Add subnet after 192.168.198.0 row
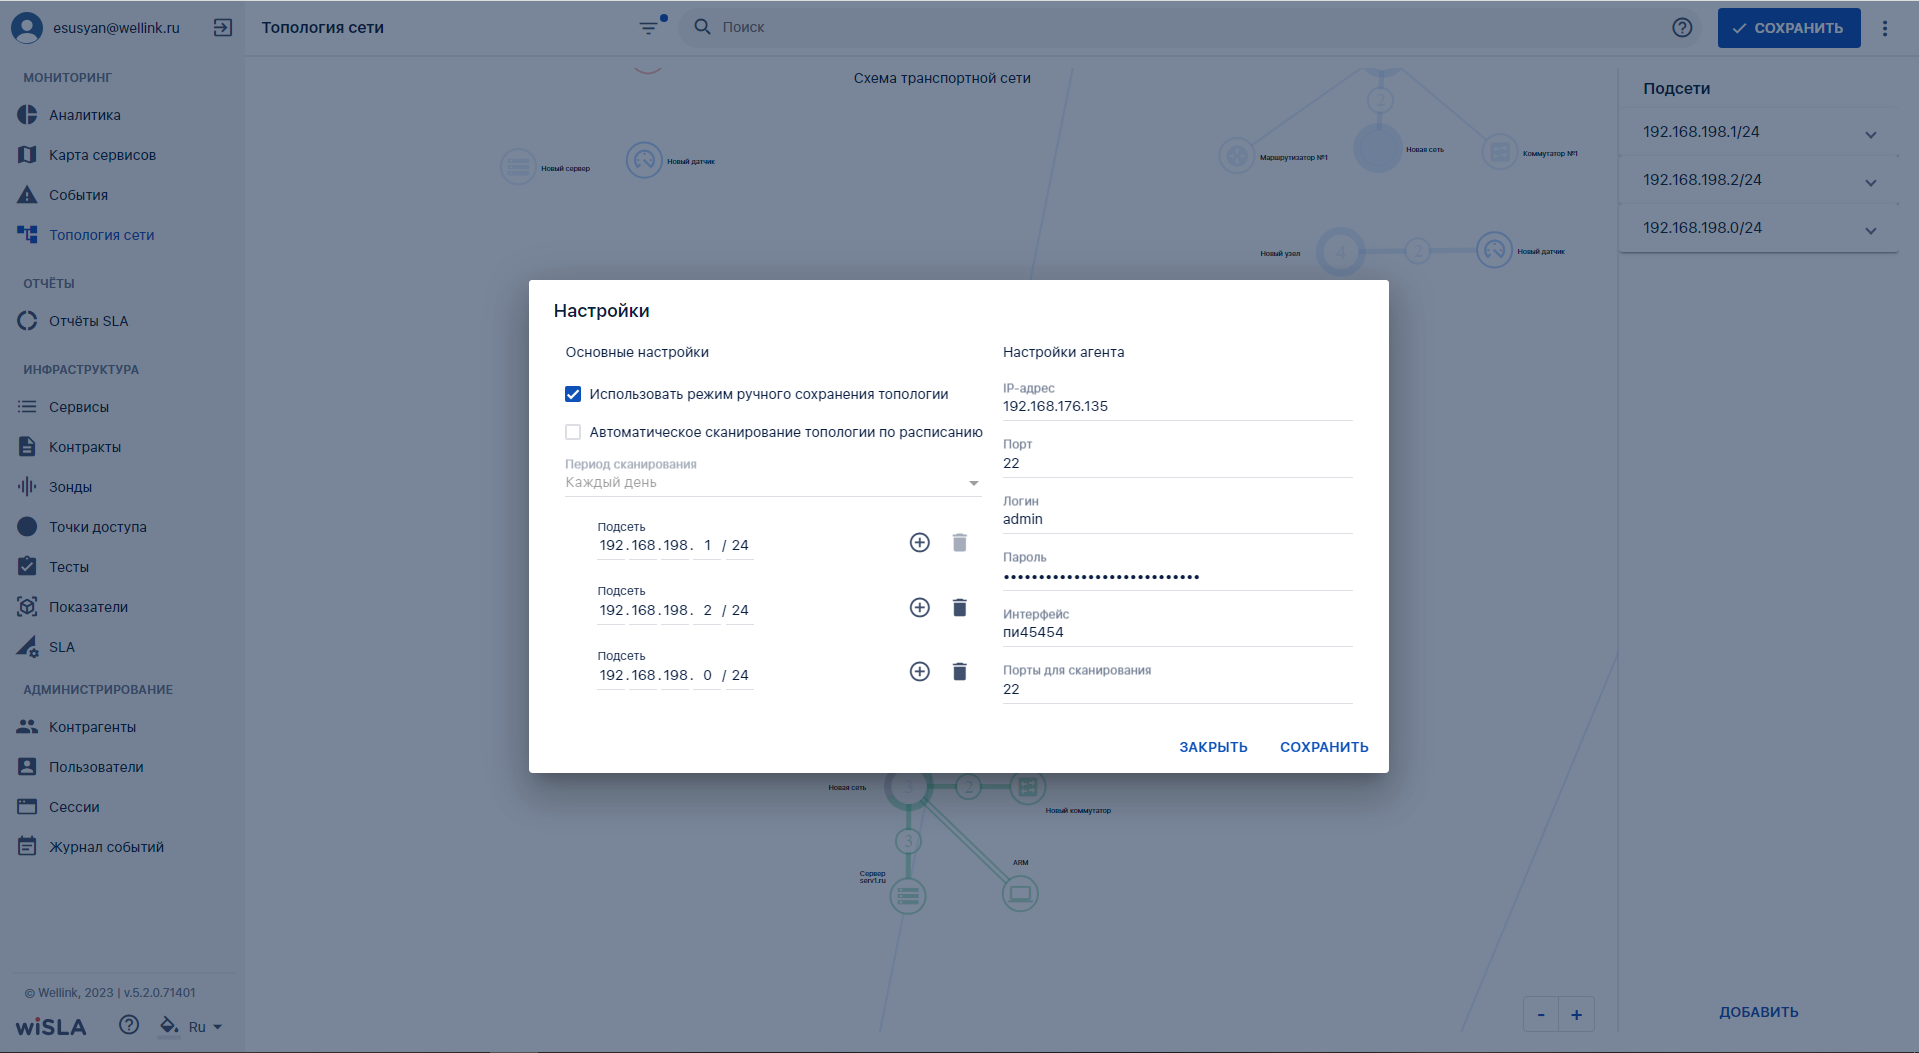 click(x=919, y=672)
